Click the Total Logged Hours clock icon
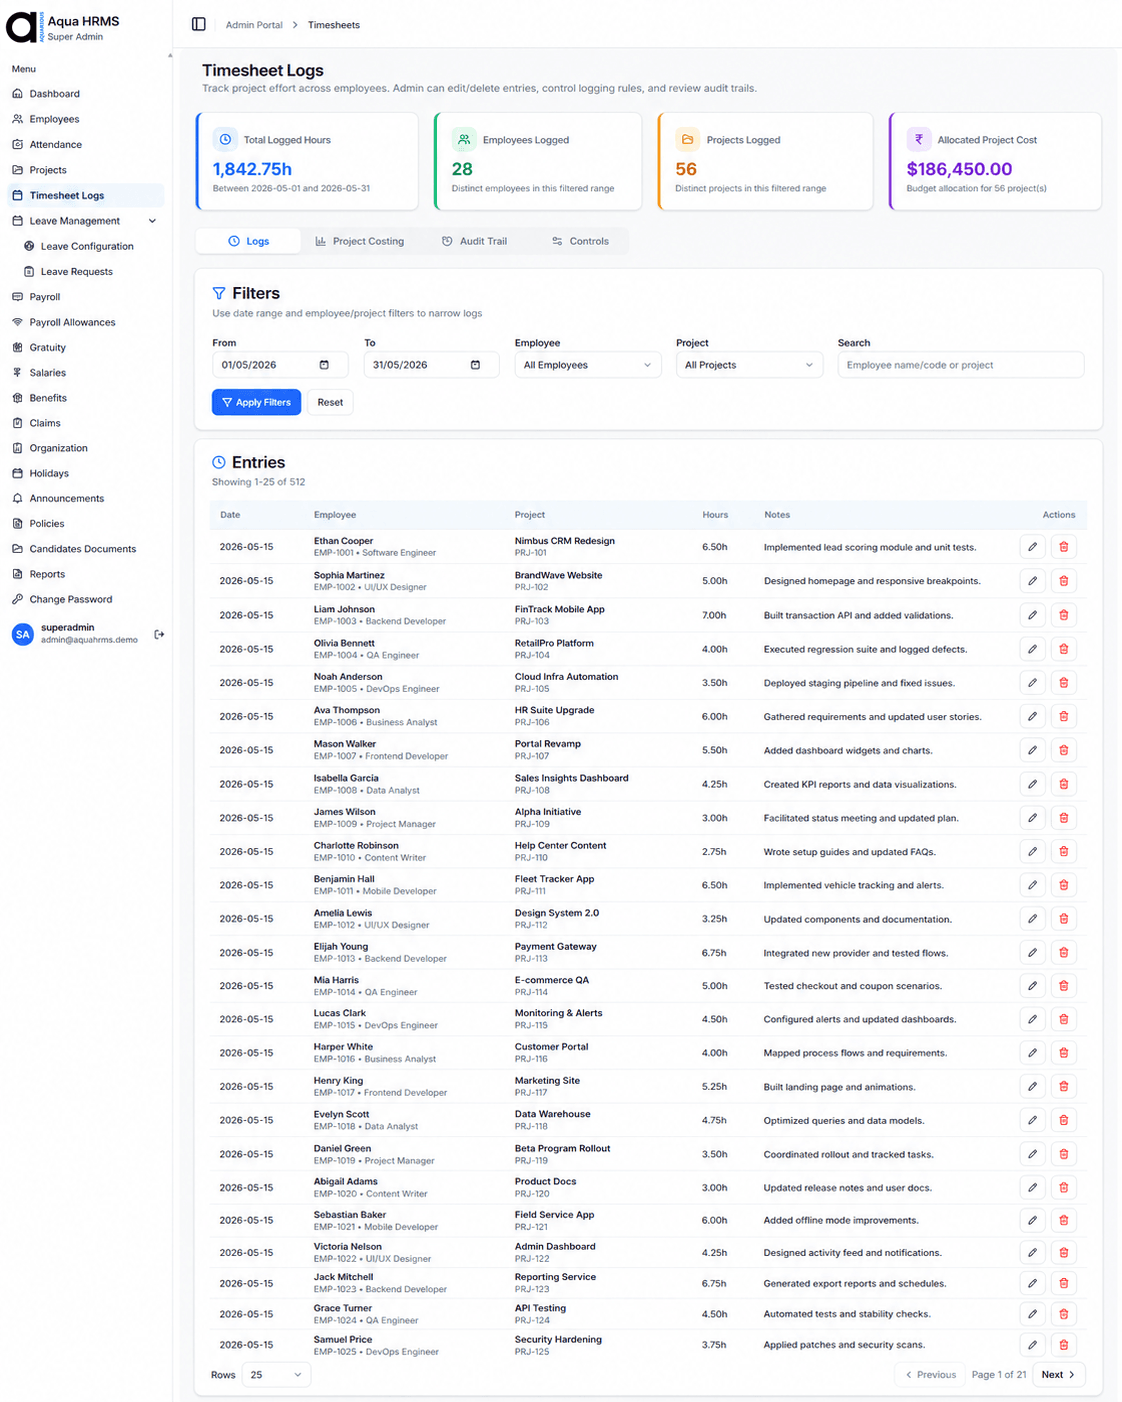Image resolution: width=1122 pixels, height=1402 pixels. (x=225, y=139)
